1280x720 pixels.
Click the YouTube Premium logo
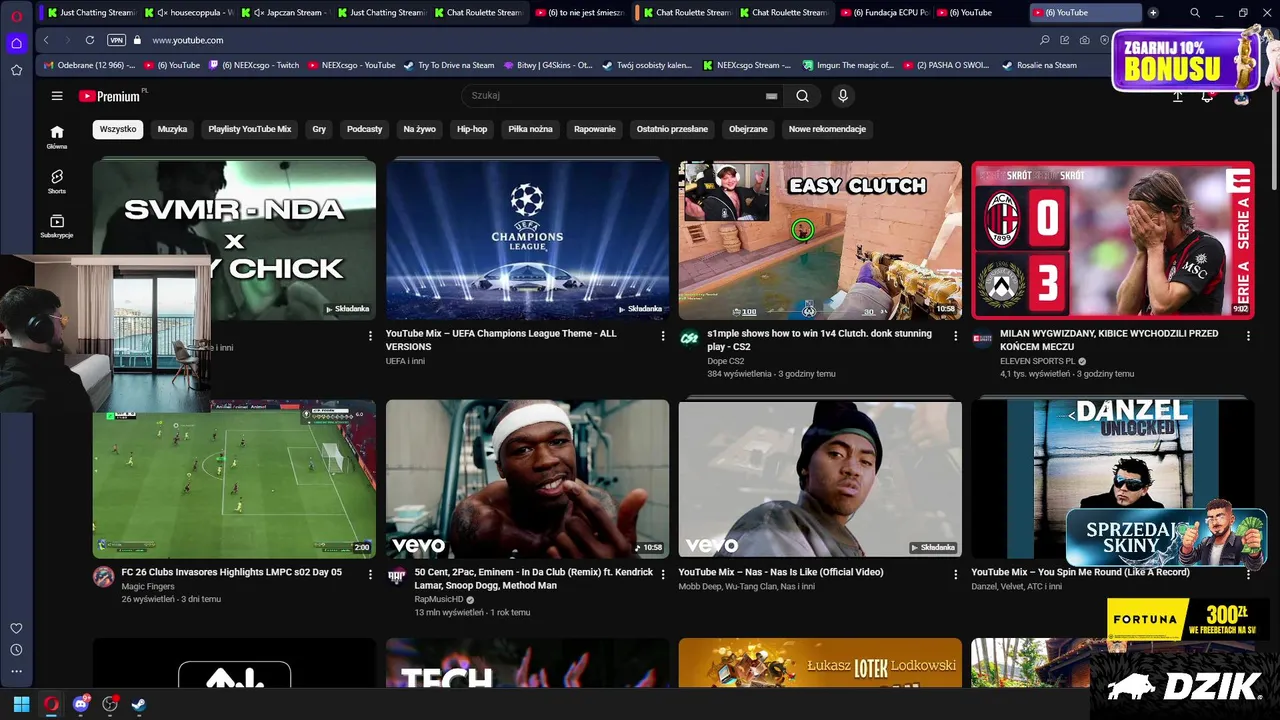[112, 96]
